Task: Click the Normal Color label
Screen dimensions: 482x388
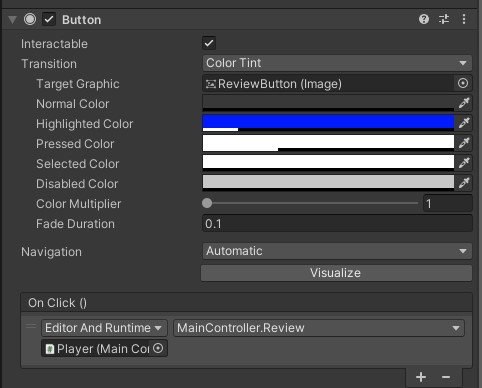Action: [73, 104]
